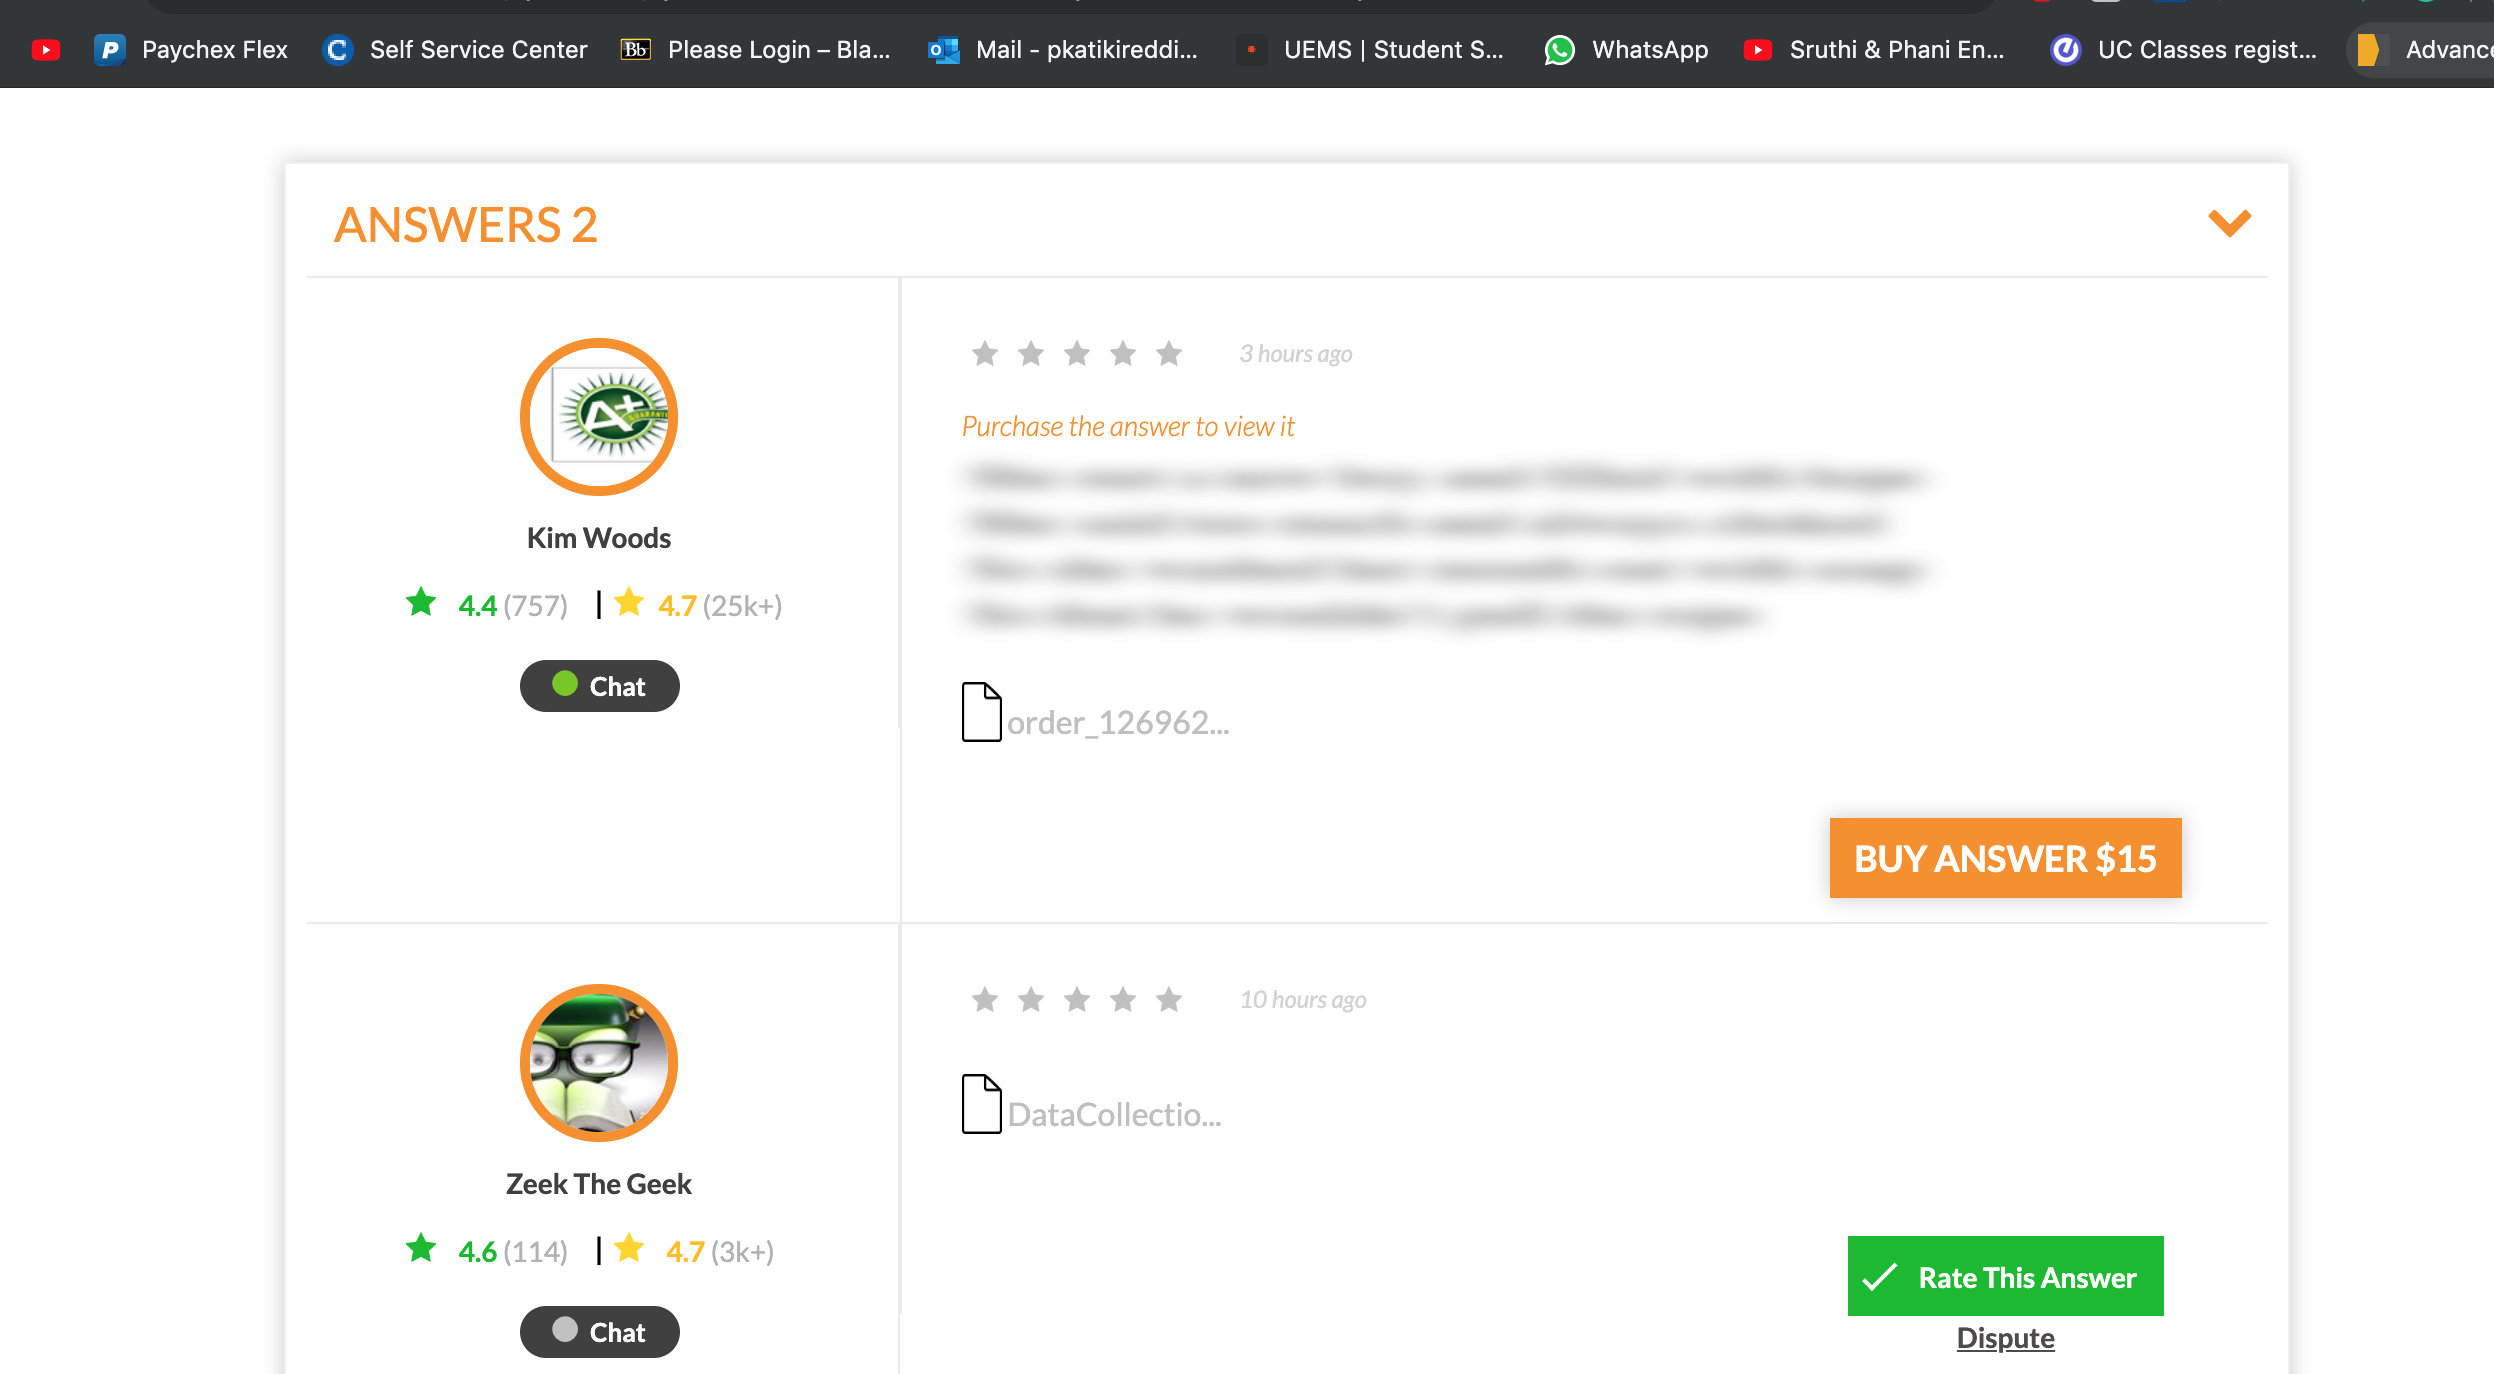Give Kim Woods answer five stars
This screenshot has width=2494, height=1374.
[1169, 353]
